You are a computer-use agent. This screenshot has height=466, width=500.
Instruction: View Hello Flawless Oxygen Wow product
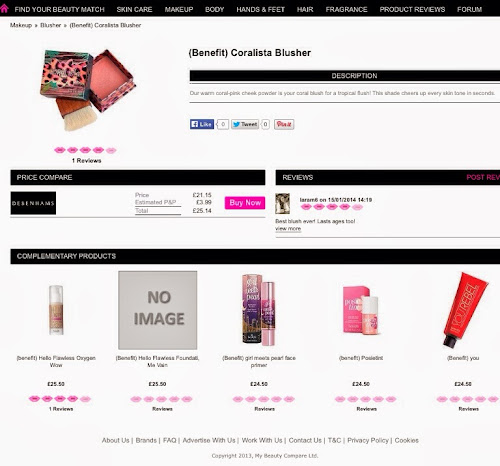pos(56,361)
